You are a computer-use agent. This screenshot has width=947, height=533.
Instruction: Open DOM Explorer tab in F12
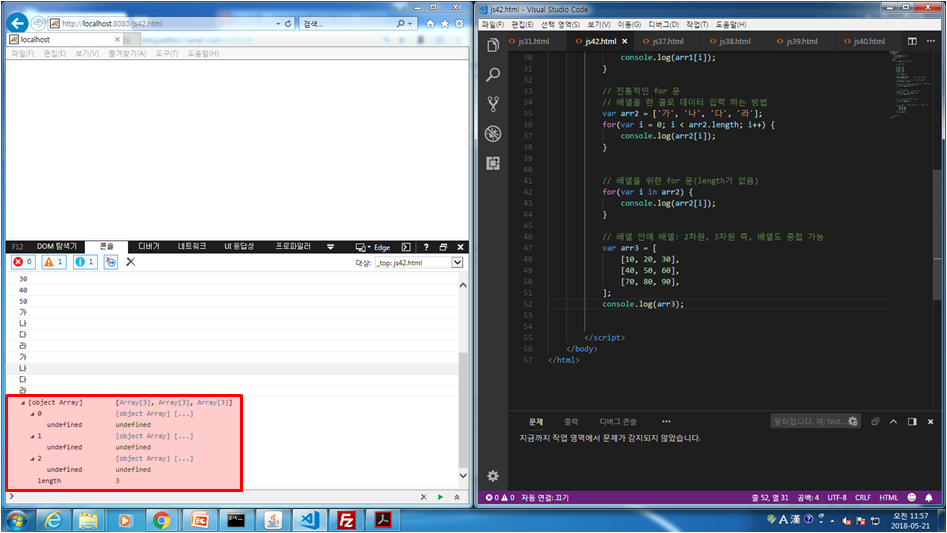[x=57, y=246]
